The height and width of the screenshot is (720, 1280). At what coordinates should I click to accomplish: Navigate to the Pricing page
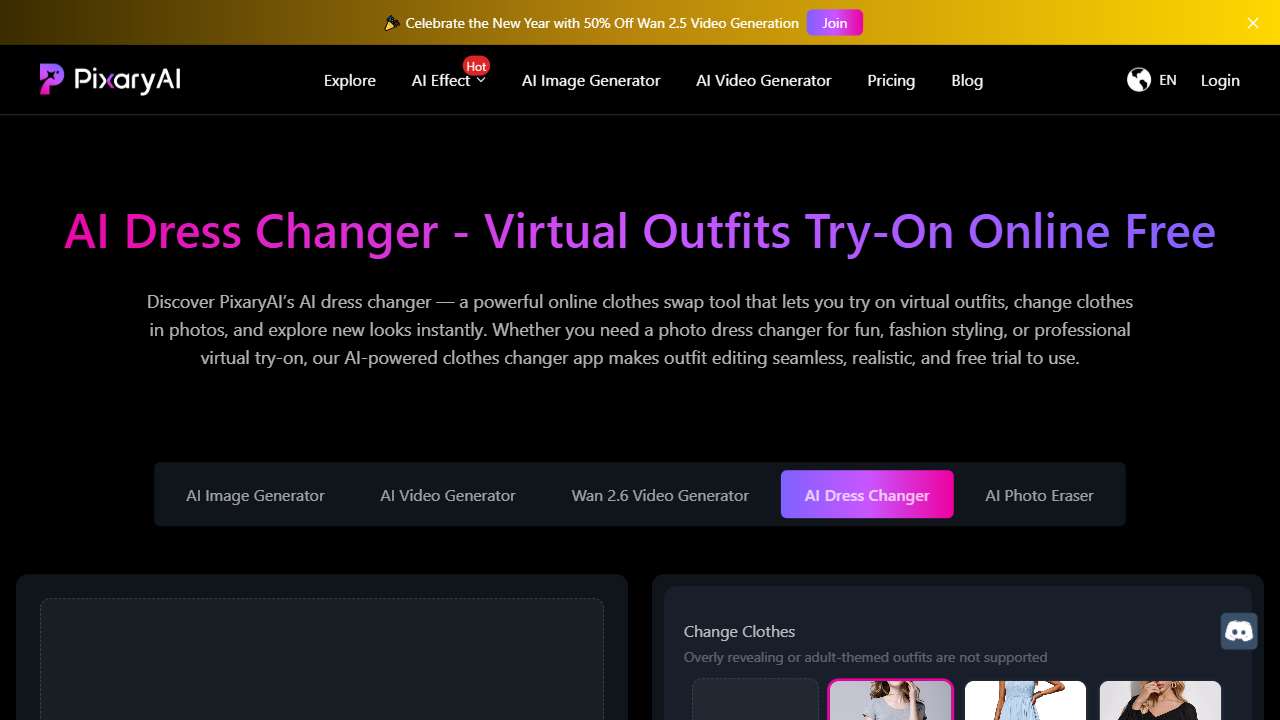pyautogui.click(x=891, y=81)
